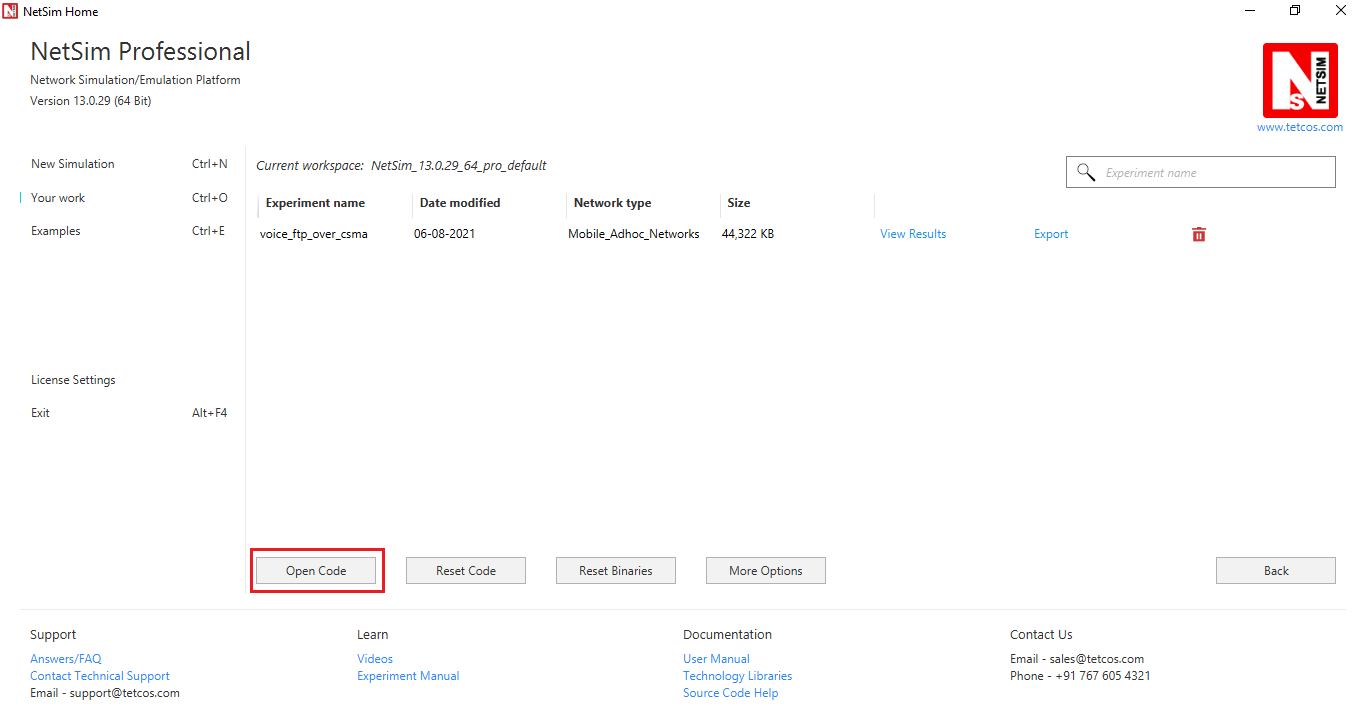Click the Reset Binaries button
The image size is (1366, 728).
[616, 571]
